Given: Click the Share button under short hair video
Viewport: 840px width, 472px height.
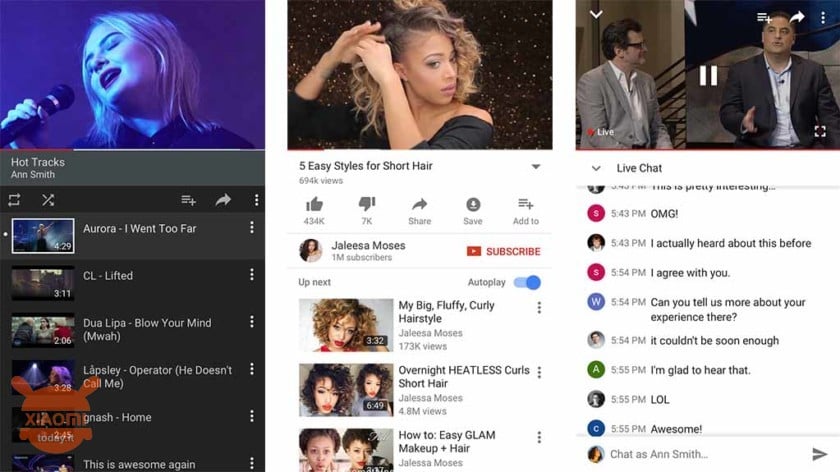Looking at the screenshot, I should click(x=419, y=211).
